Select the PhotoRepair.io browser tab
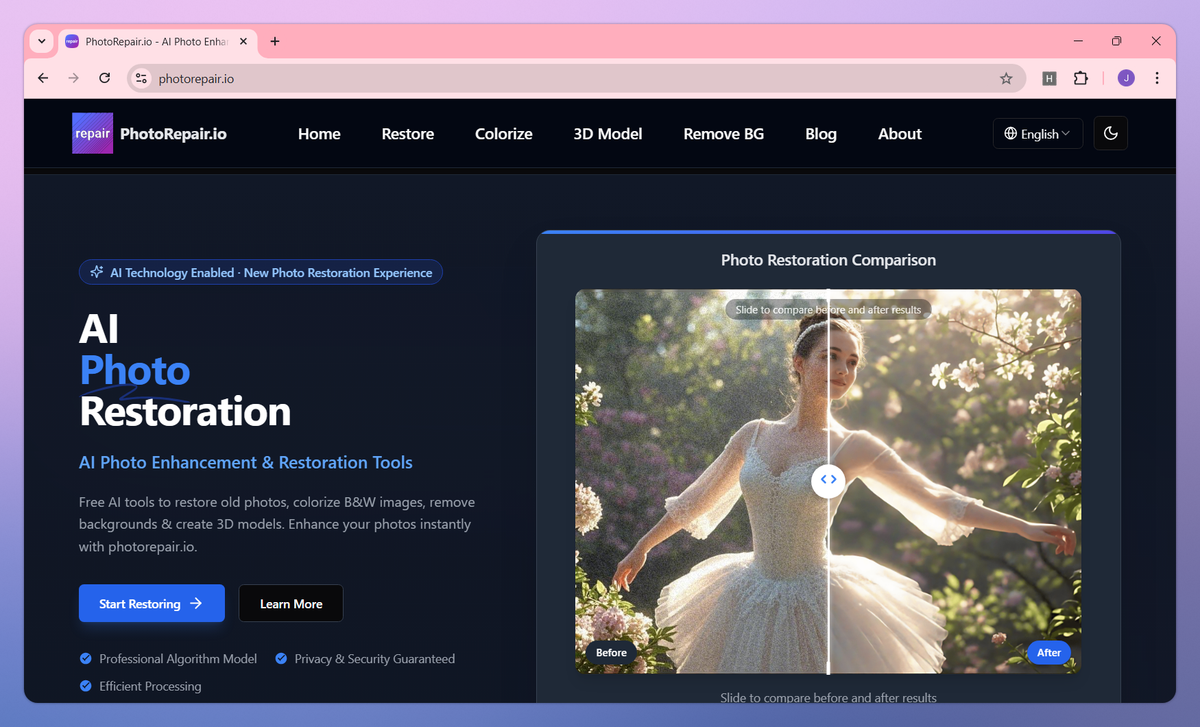 click(x=158, y=41)
